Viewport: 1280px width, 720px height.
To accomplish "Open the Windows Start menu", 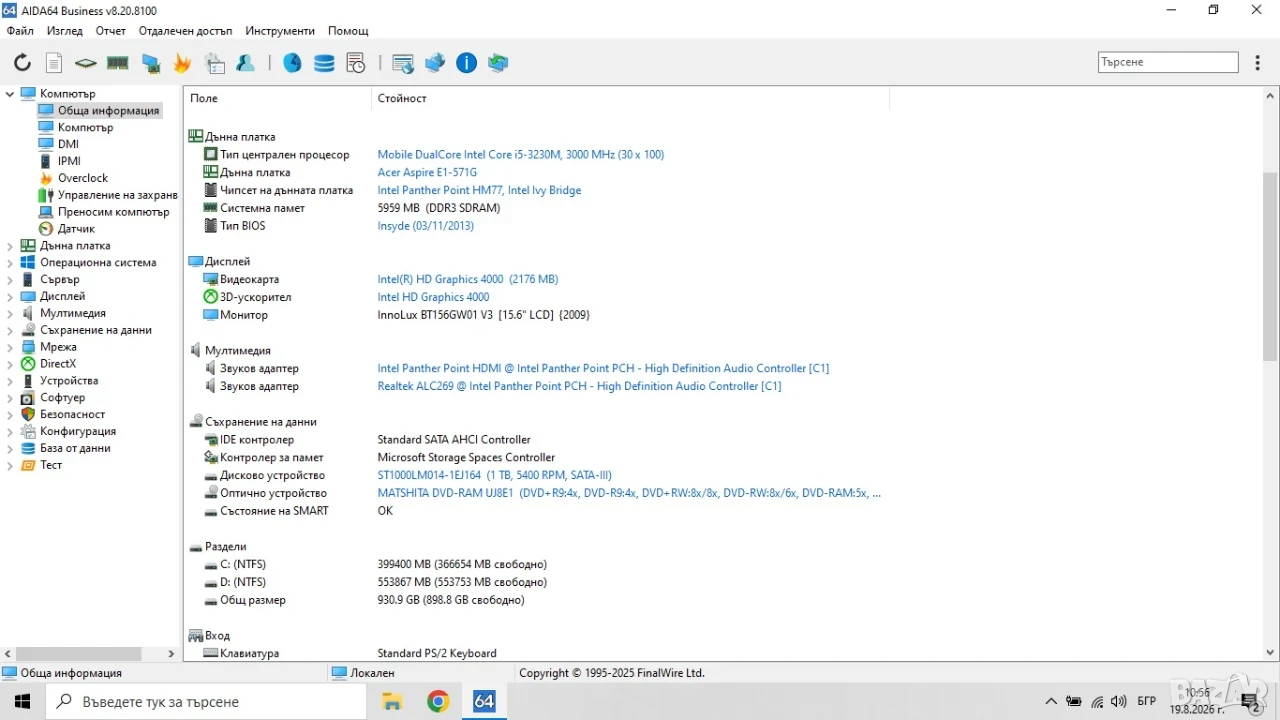I will [22, 701].
